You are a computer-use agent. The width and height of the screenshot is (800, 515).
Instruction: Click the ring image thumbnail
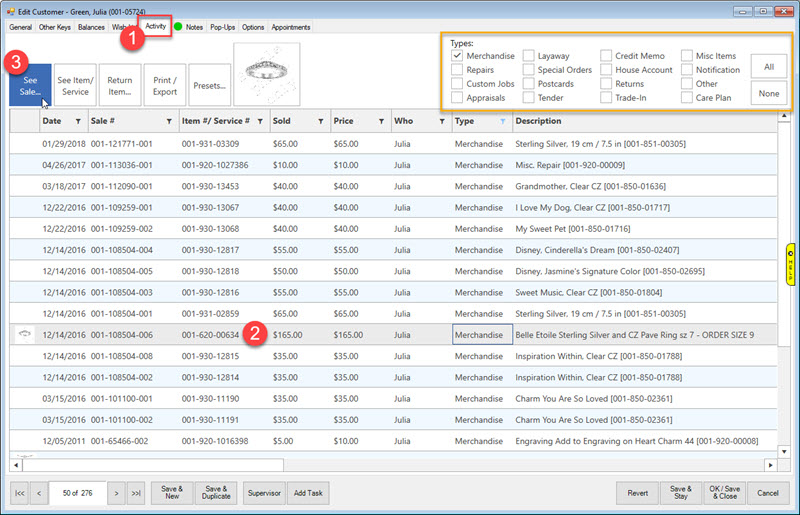pos(266,75)
